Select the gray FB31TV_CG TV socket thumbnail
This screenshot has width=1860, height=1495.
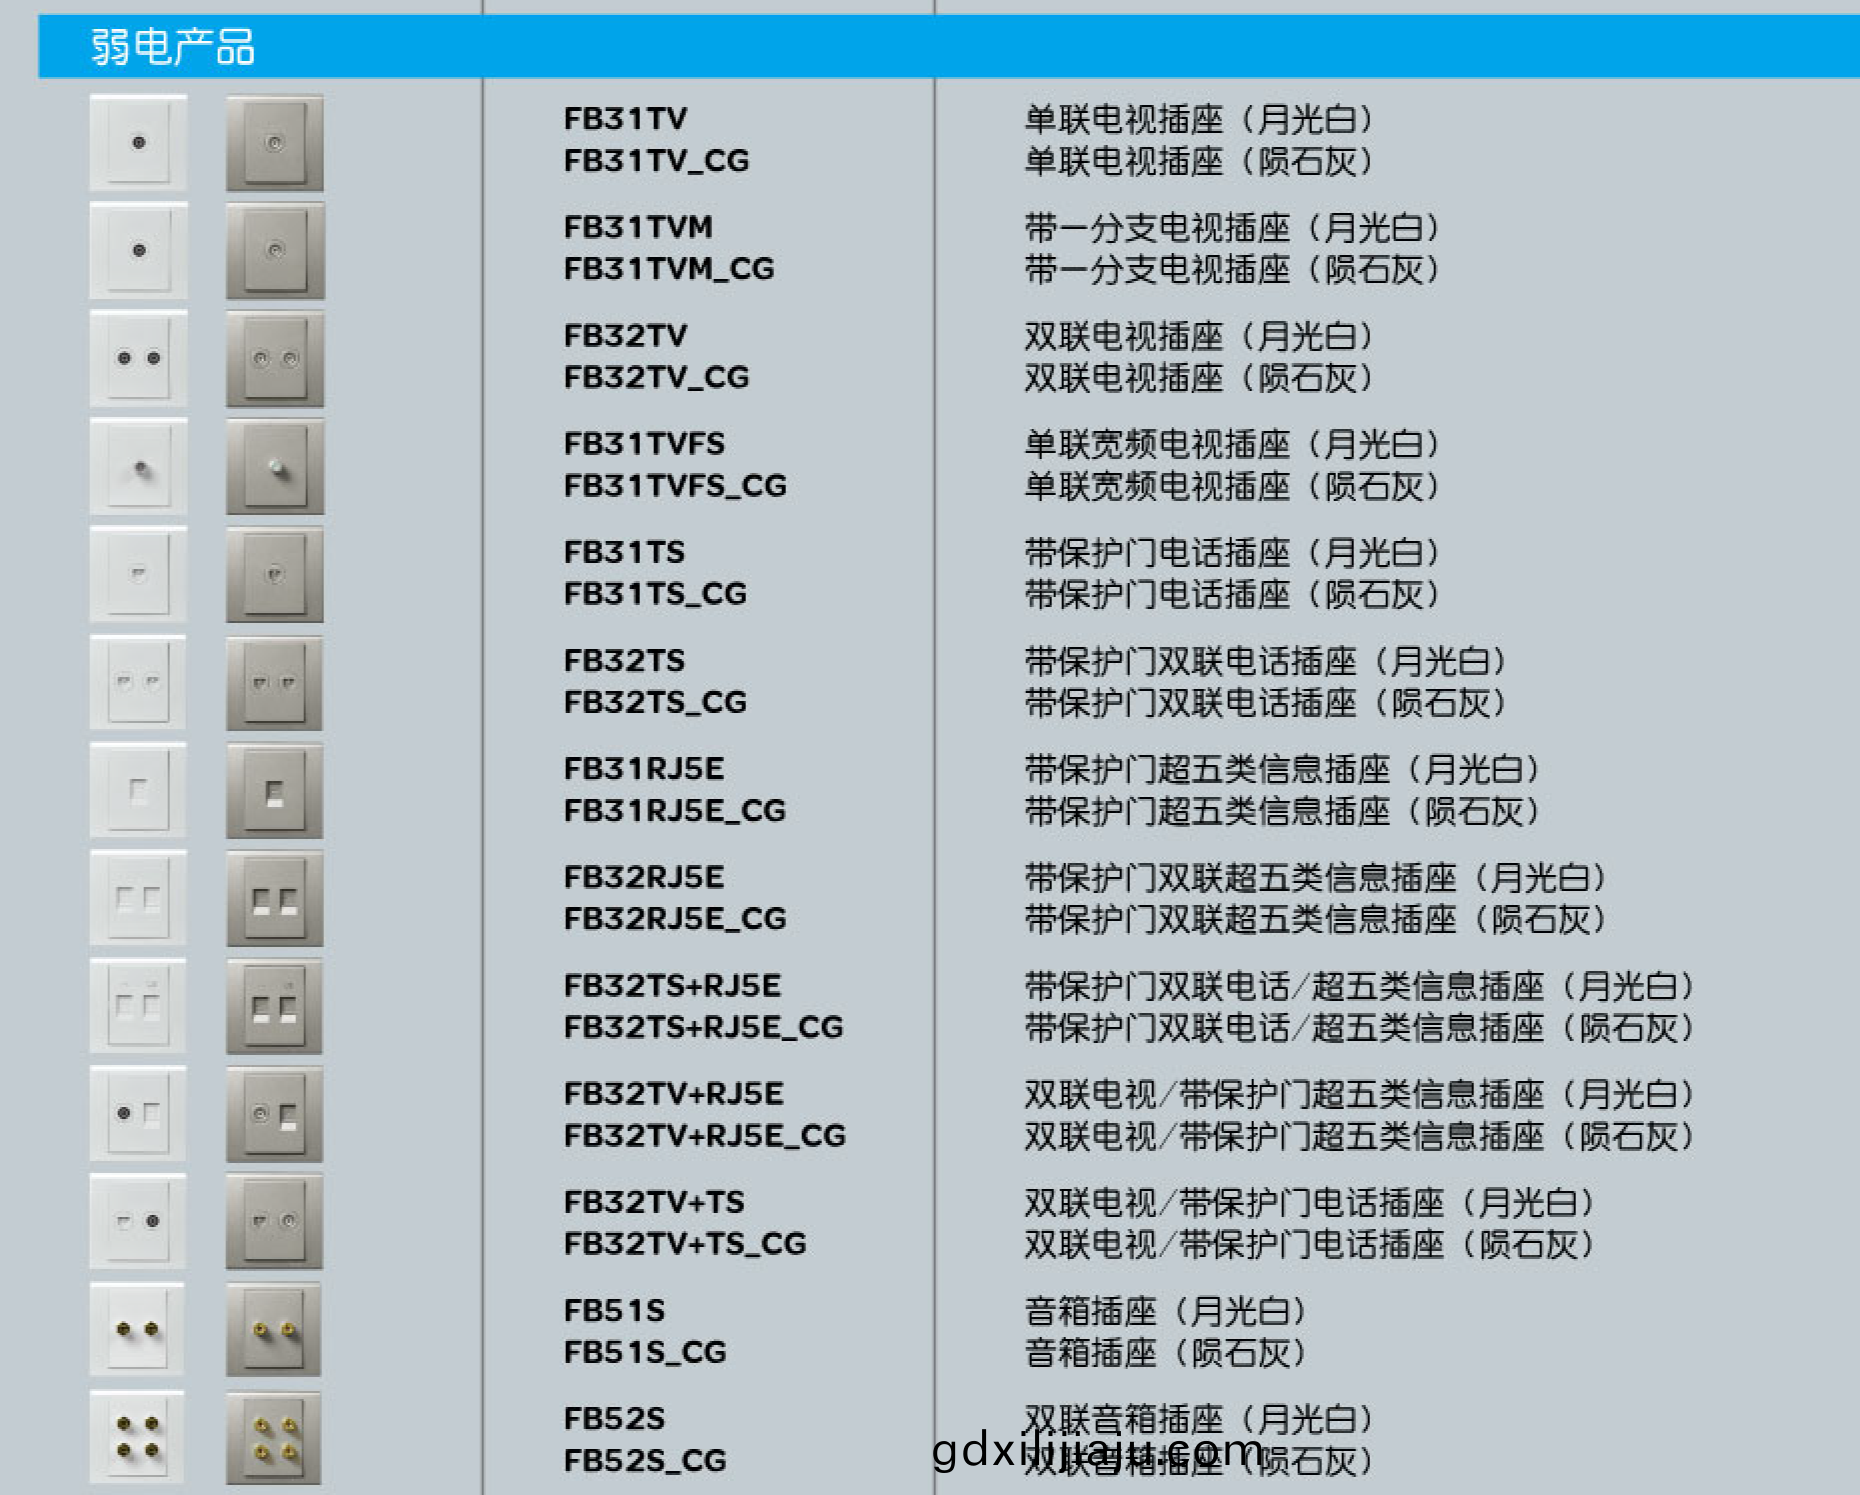[x=273, y=143]
